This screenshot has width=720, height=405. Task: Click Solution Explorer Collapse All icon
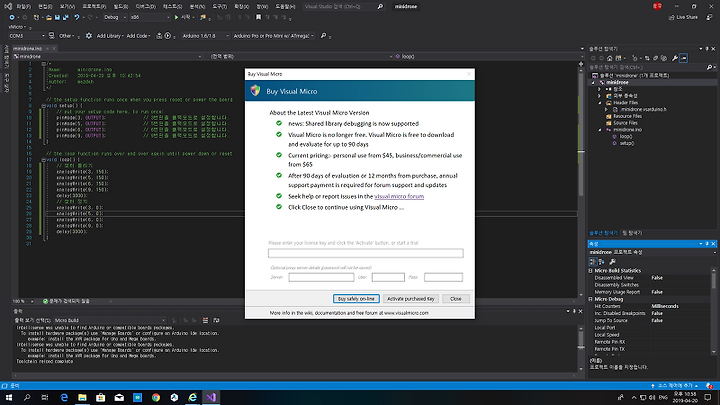(x=656, y=58)
